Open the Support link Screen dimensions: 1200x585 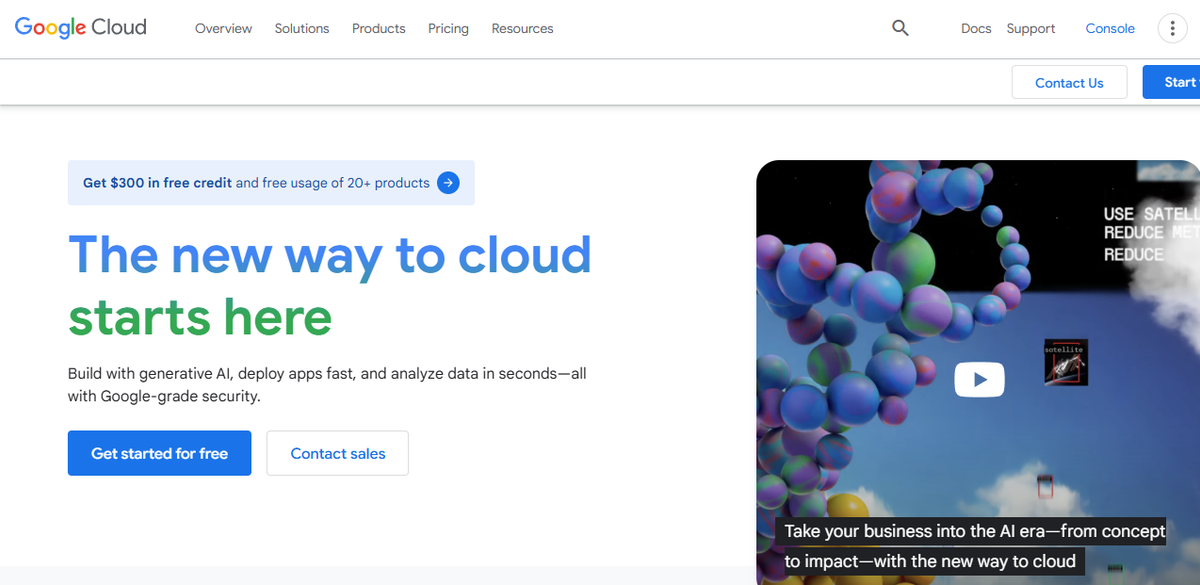click(1030, 28)
